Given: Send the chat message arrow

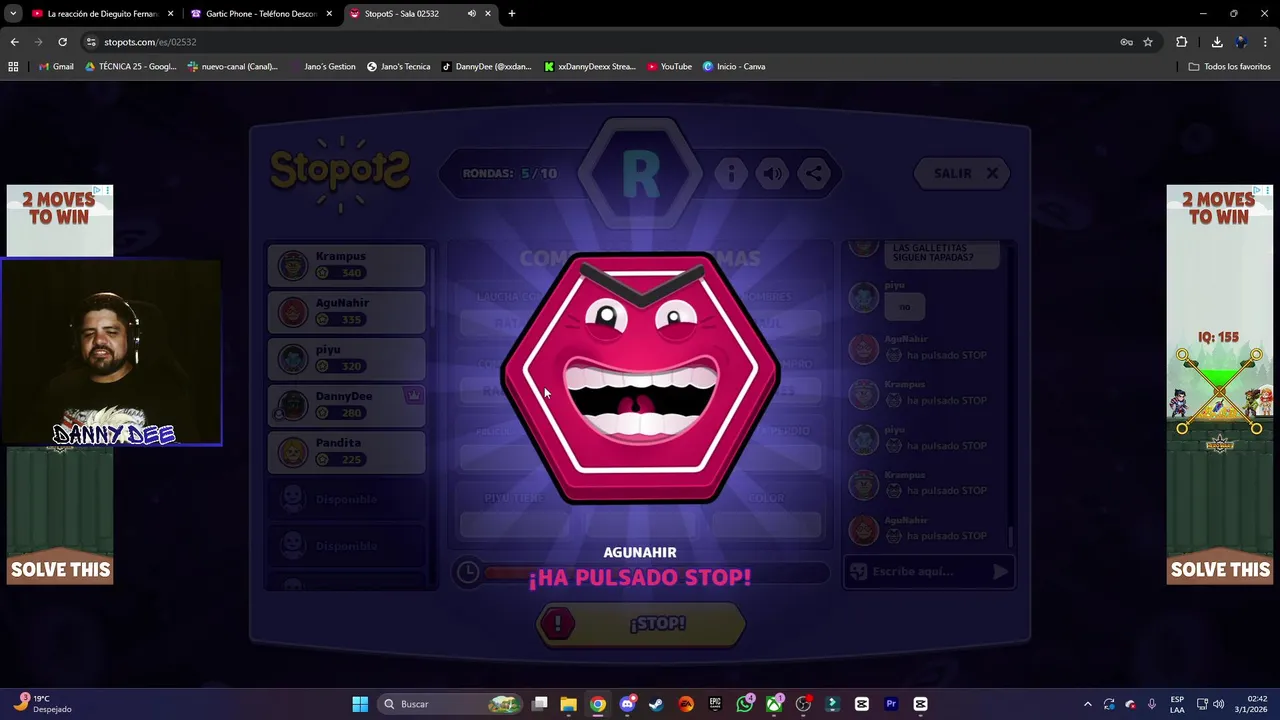Looking at the screenshot, I should [1000, 572].
